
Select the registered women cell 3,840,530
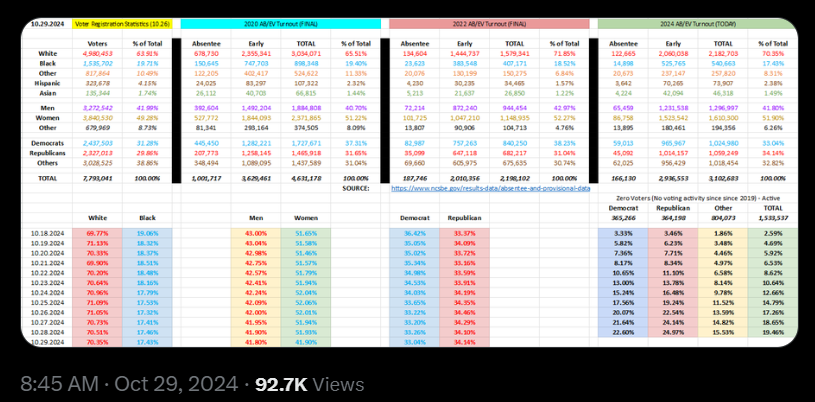[x=98, y=118]
